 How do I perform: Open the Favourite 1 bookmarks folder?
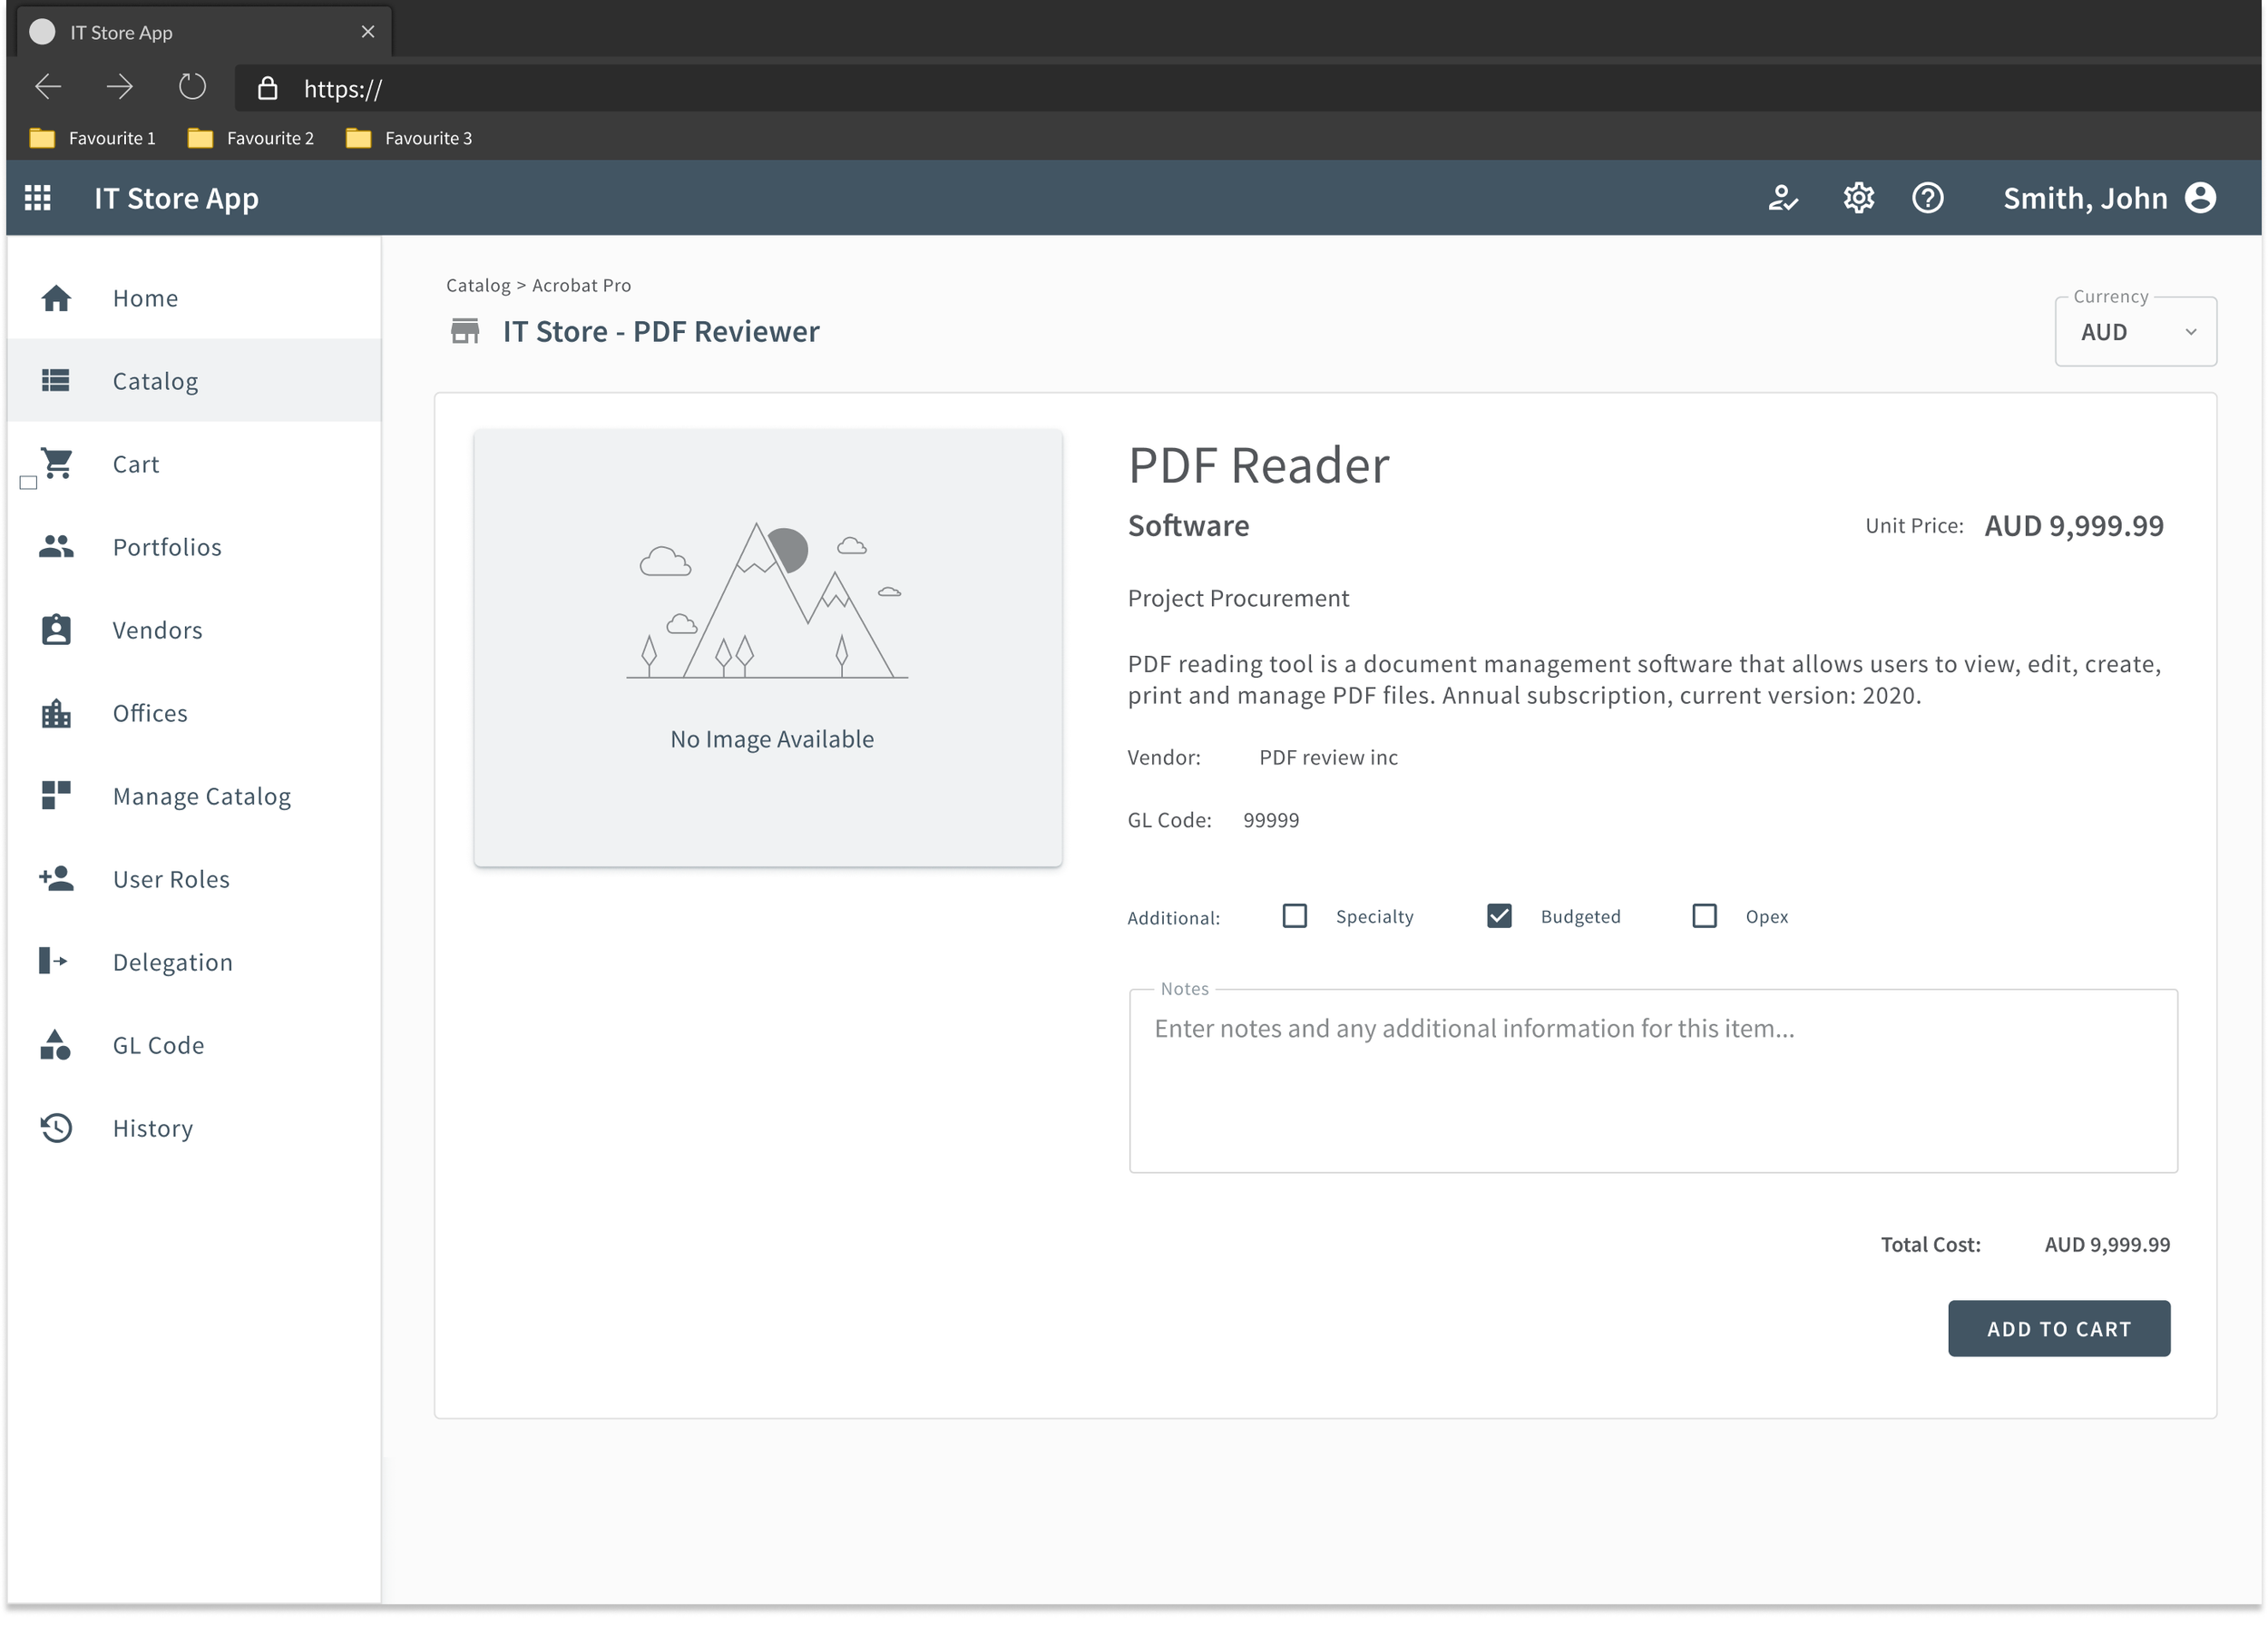tap(93, 138)
